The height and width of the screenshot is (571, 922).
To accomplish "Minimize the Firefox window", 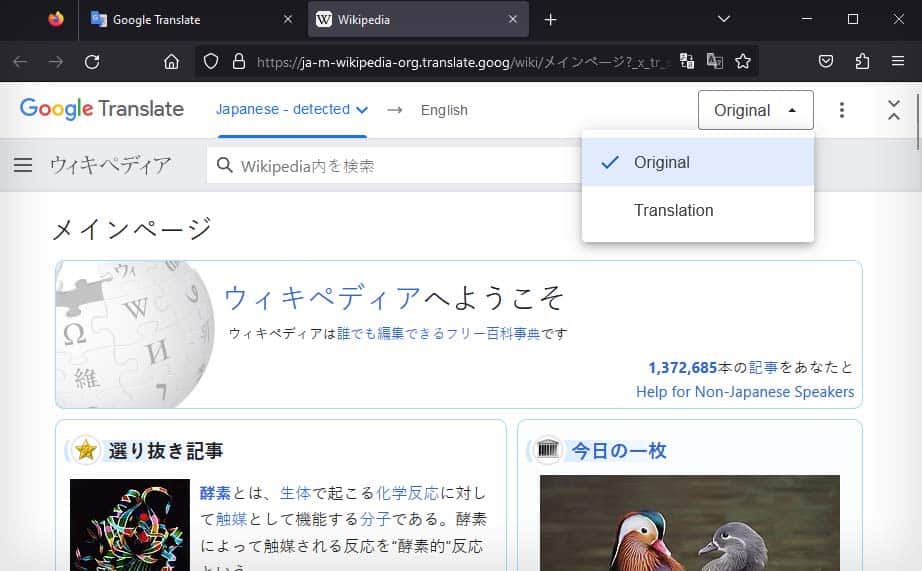I will pos(807,19).
